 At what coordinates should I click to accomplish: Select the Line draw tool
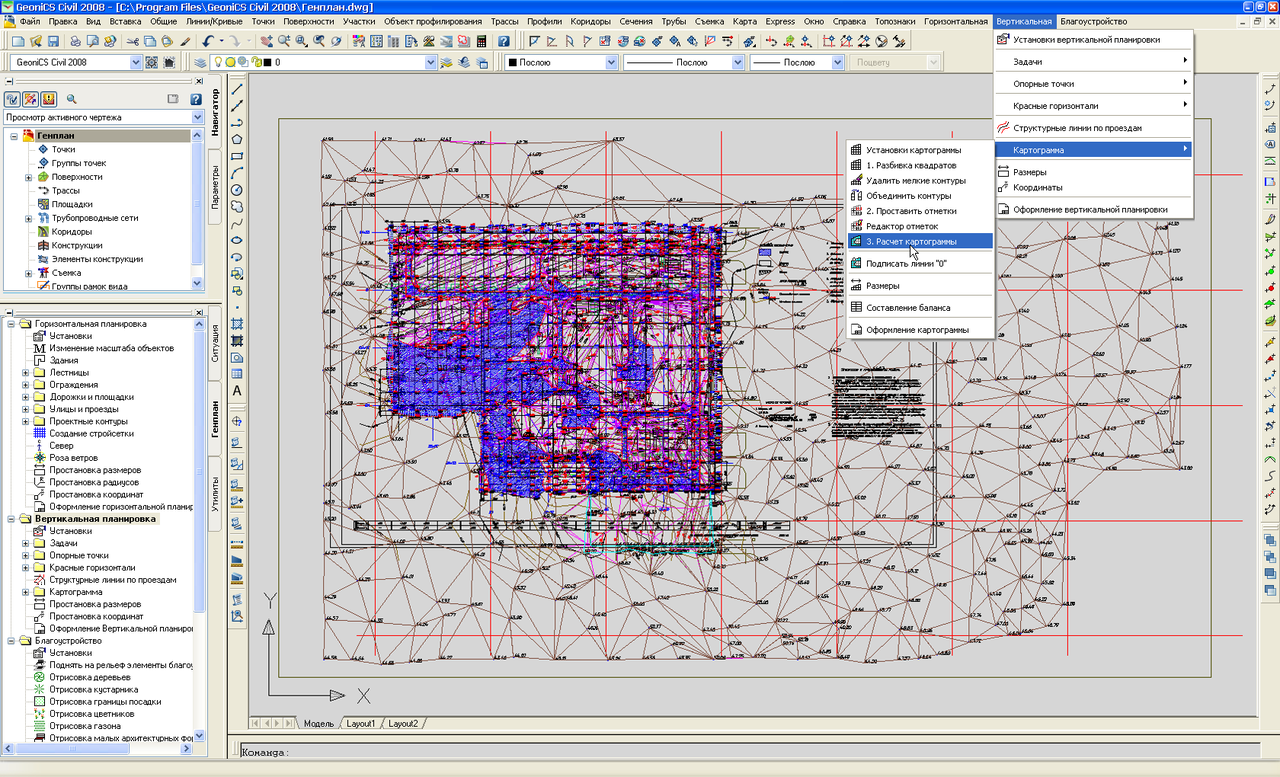point(238,88)
